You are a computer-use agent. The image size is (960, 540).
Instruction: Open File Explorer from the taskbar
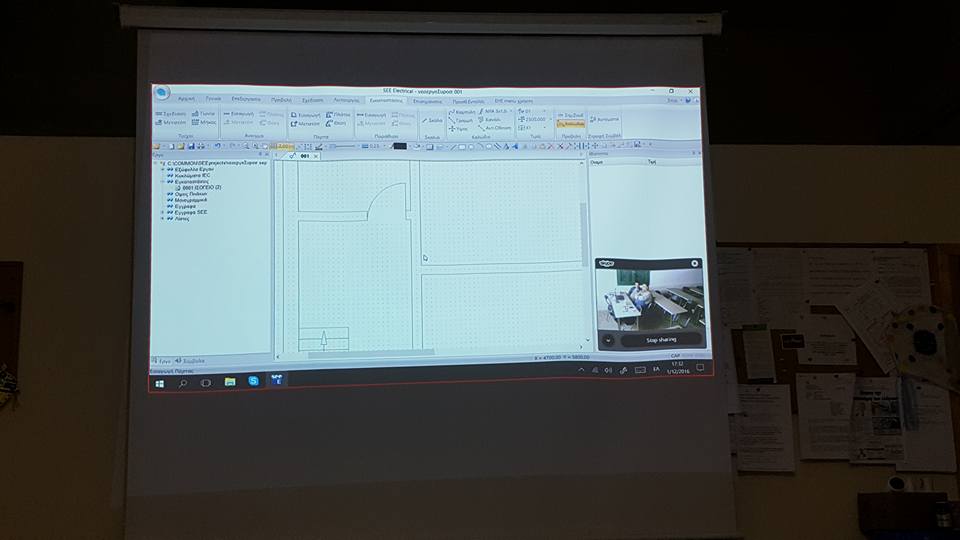click(x=230, y=381)
